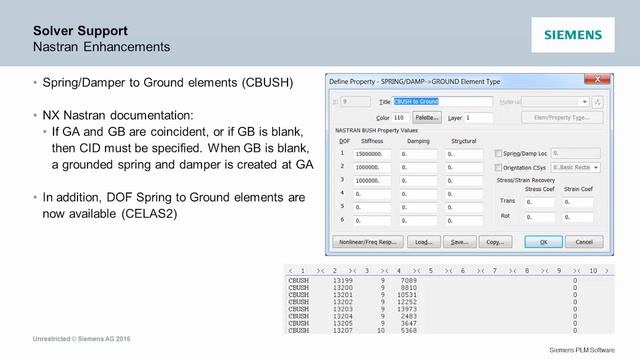This screenshot has height=360, width=640.
Task: Enable the Spring/Damp Loc checkbox
Action: pyautogui.click(x=498, y=153)
